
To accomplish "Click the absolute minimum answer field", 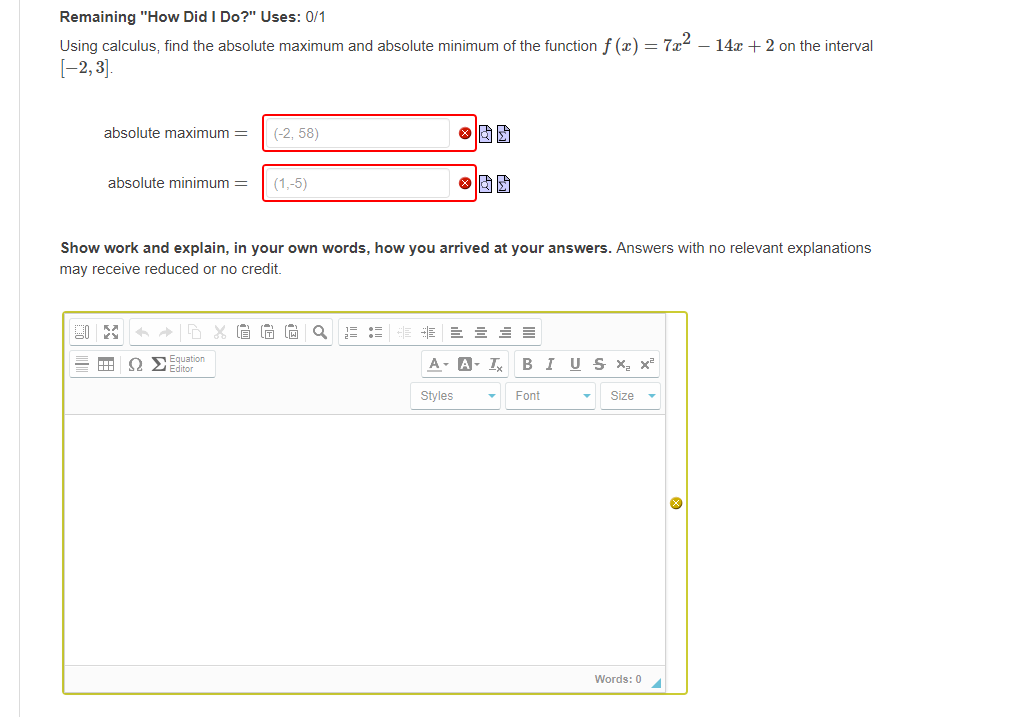I will [360, 183].
